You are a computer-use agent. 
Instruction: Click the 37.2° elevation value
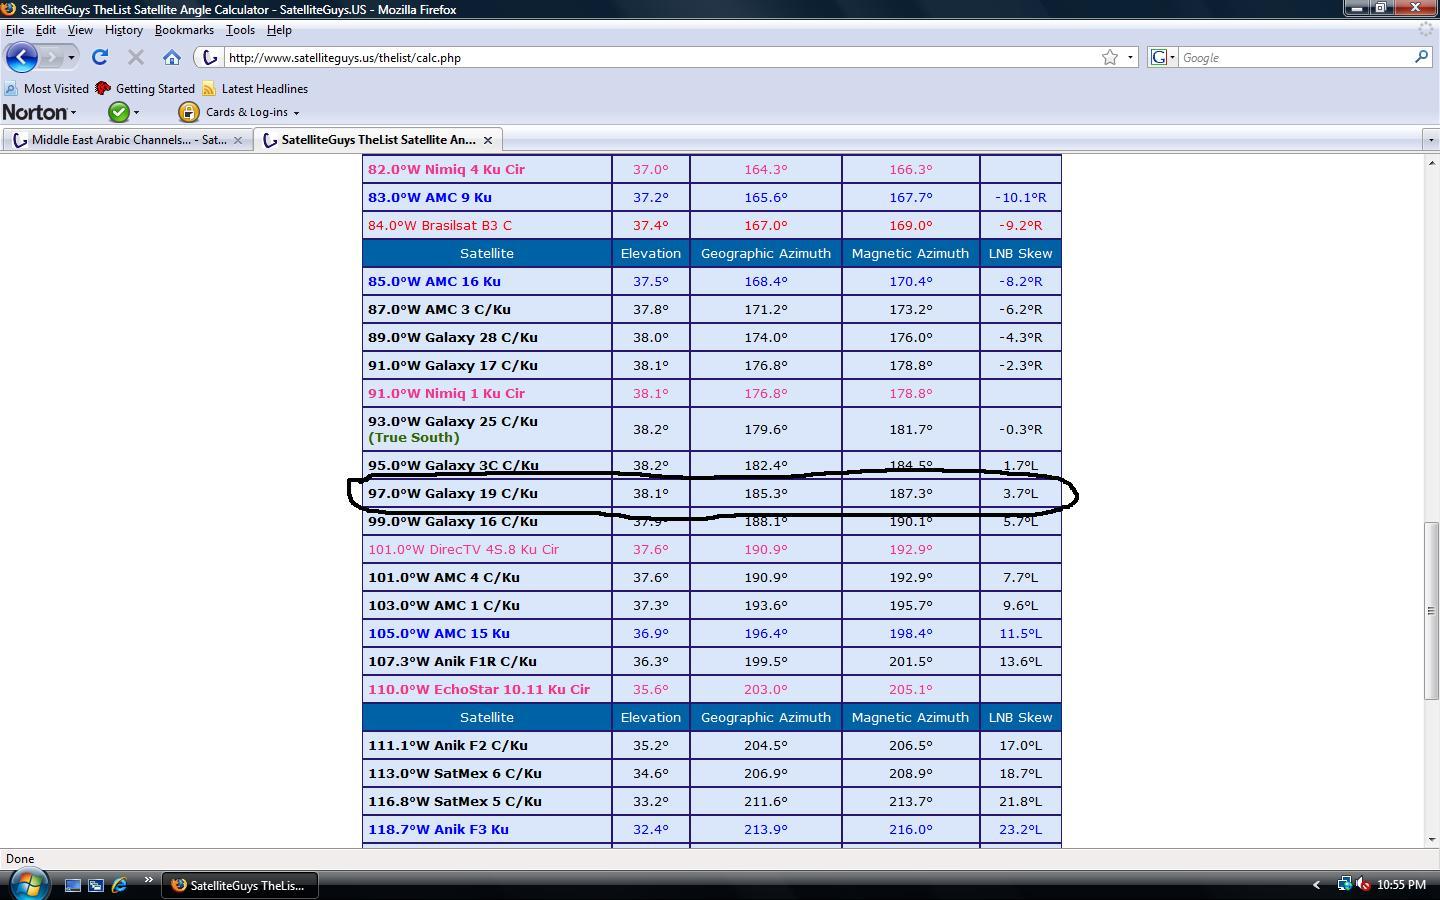pos(650,197)
